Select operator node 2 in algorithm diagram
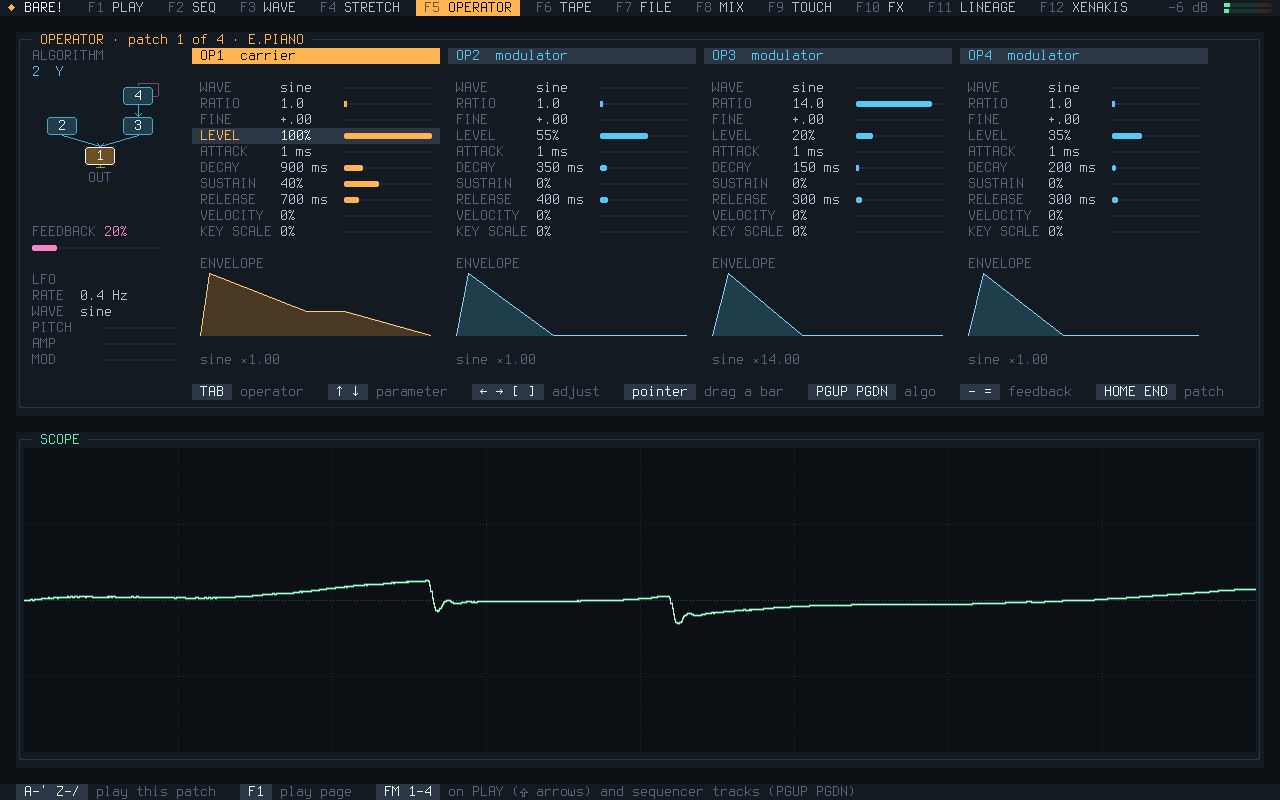The image size is (1280, 800). coord(62,126)
